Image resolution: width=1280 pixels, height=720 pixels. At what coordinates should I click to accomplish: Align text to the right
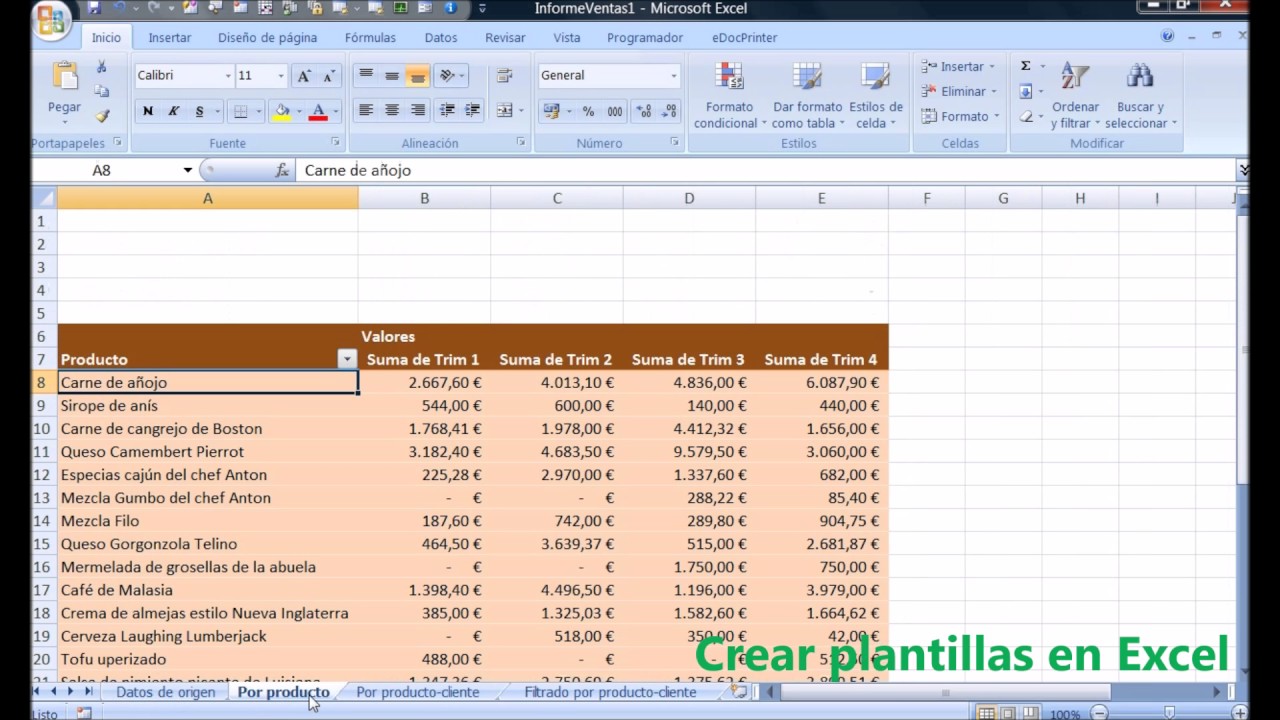[x=418, y=110]
